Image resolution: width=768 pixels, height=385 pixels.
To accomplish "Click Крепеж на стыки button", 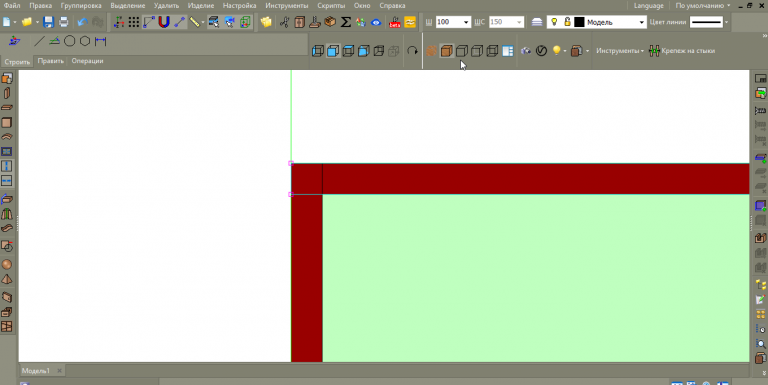I will (x=682, y=51).
